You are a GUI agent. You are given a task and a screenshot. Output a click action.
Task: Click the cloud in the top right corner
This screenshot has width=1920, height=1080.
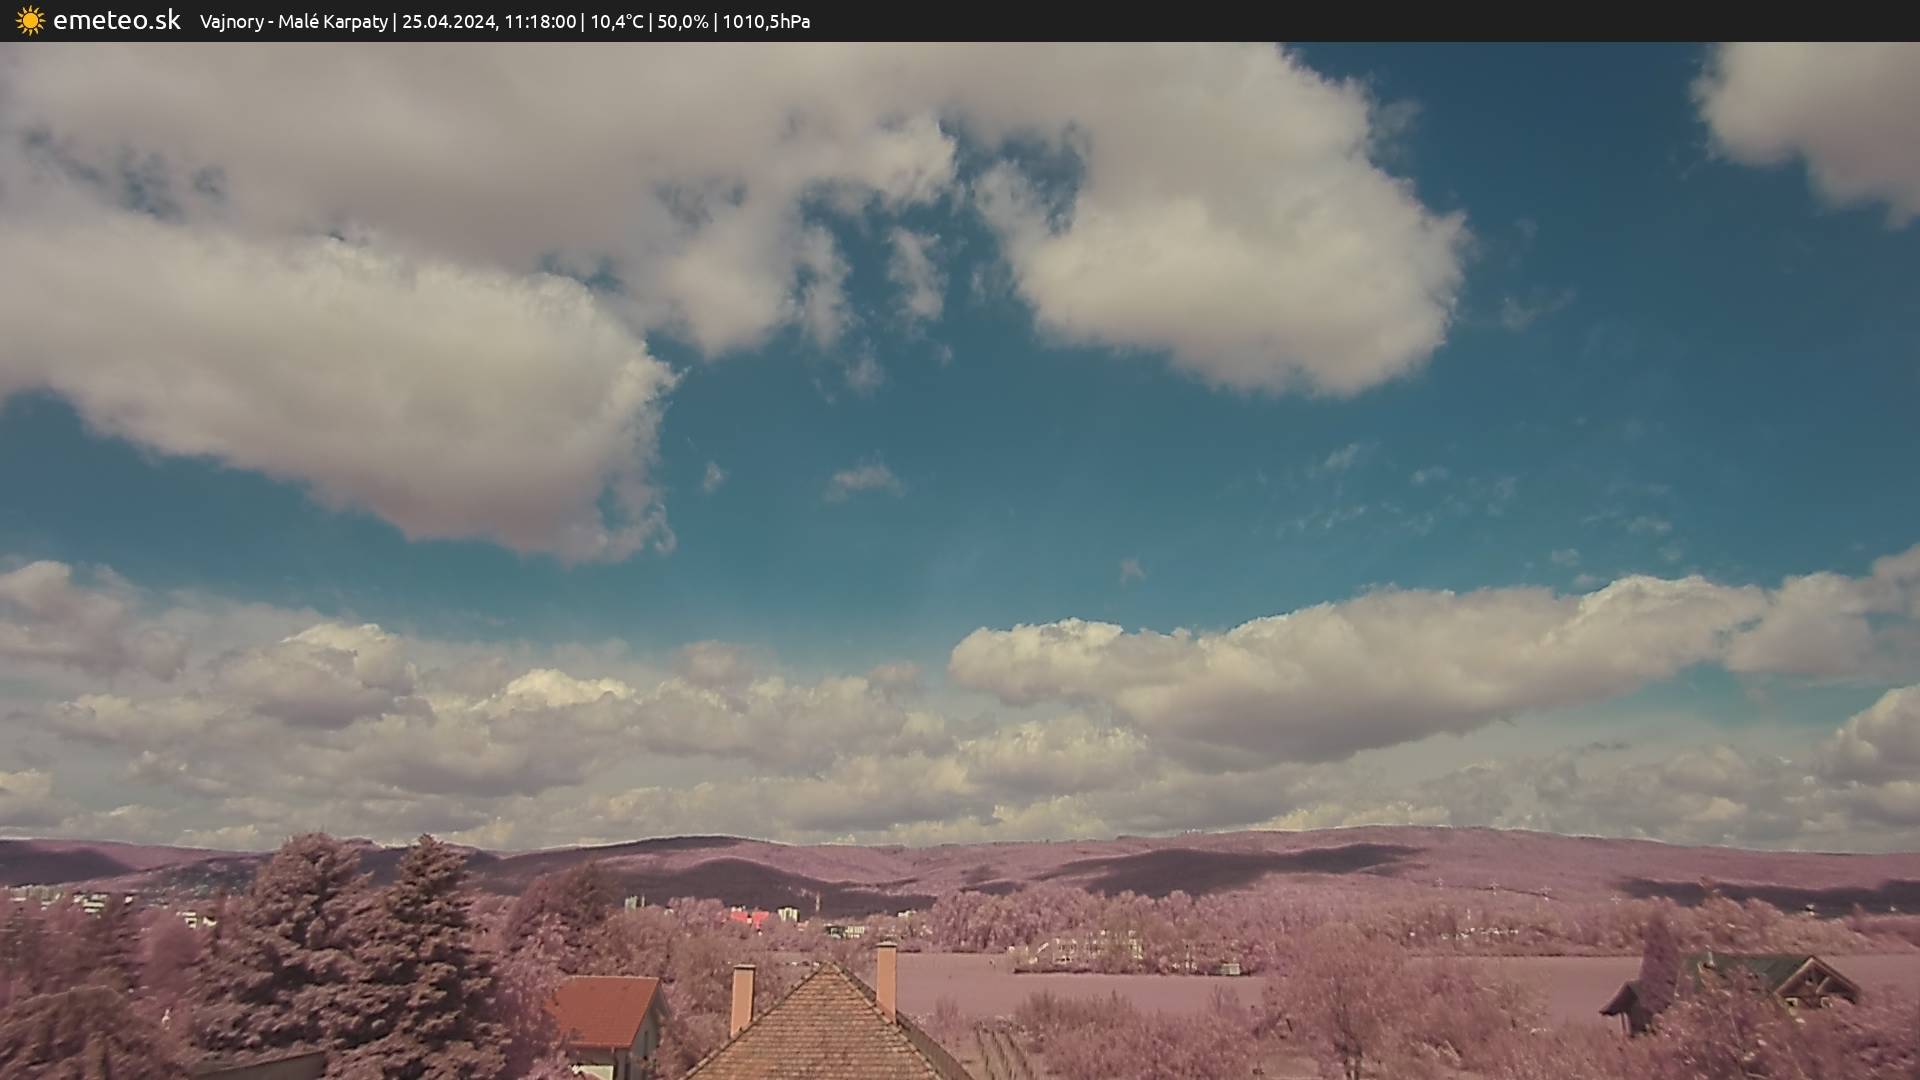coord(1820,110)
